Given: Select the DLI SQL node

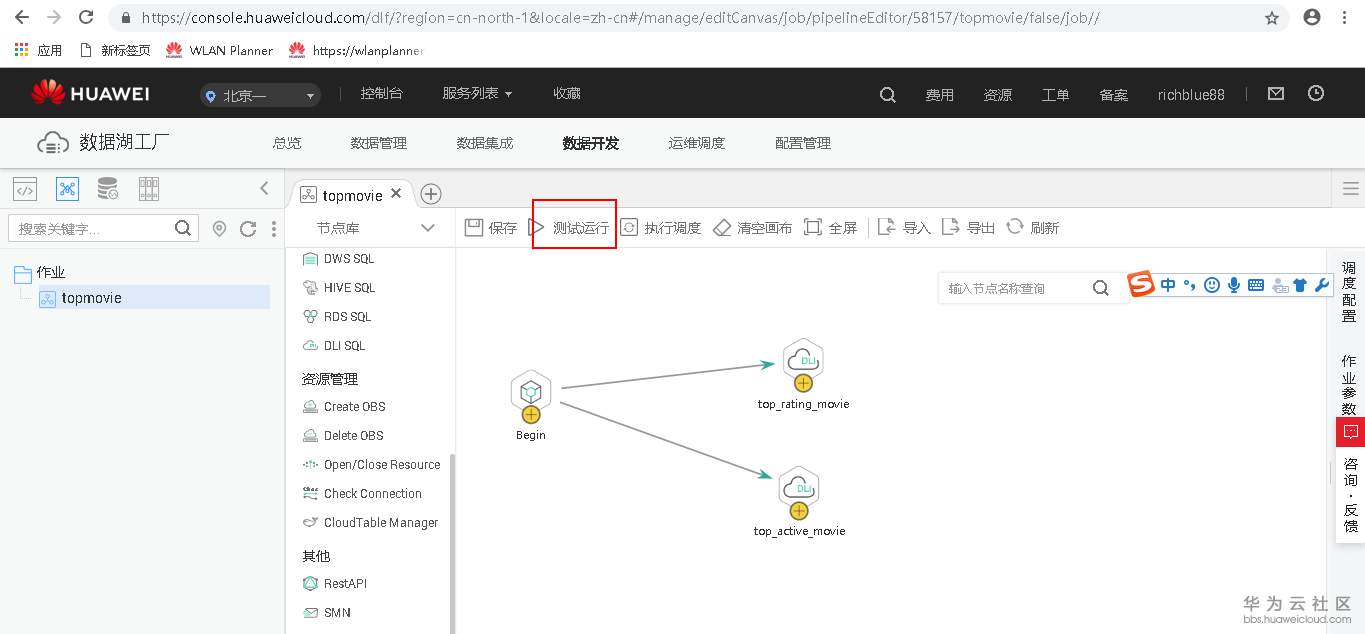Looking at the screenshot, I should pos(334,345).
